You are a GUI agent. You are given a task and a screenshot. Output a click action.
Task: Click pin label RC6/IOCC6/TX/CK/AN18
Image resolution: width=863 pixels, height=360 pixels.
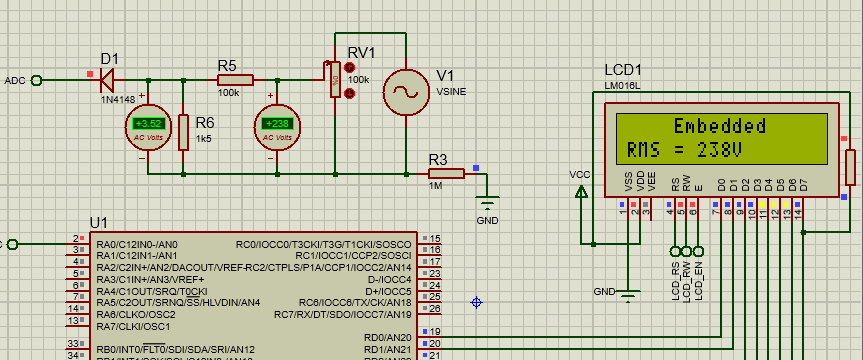click(x=355, y=303)
